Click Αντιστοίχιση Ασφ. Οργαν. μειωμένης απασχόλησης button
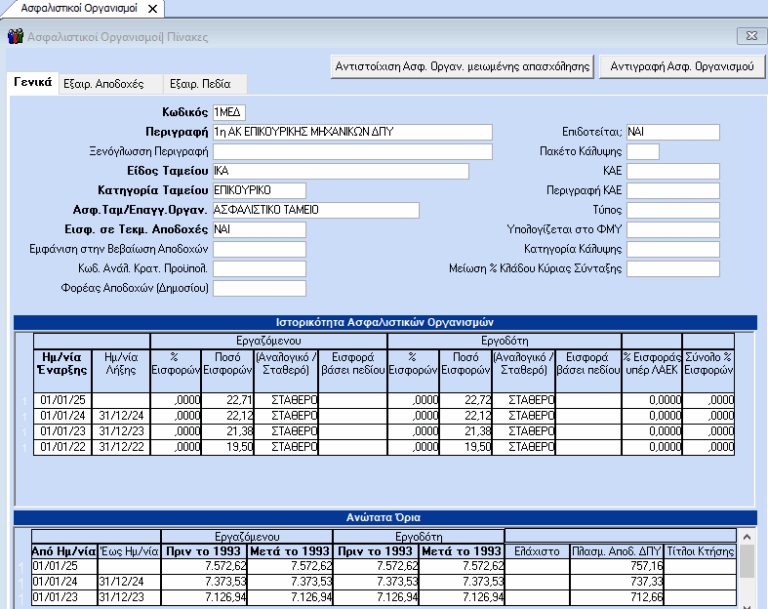This screenshot has height=609, width=768. coord(462,66)
